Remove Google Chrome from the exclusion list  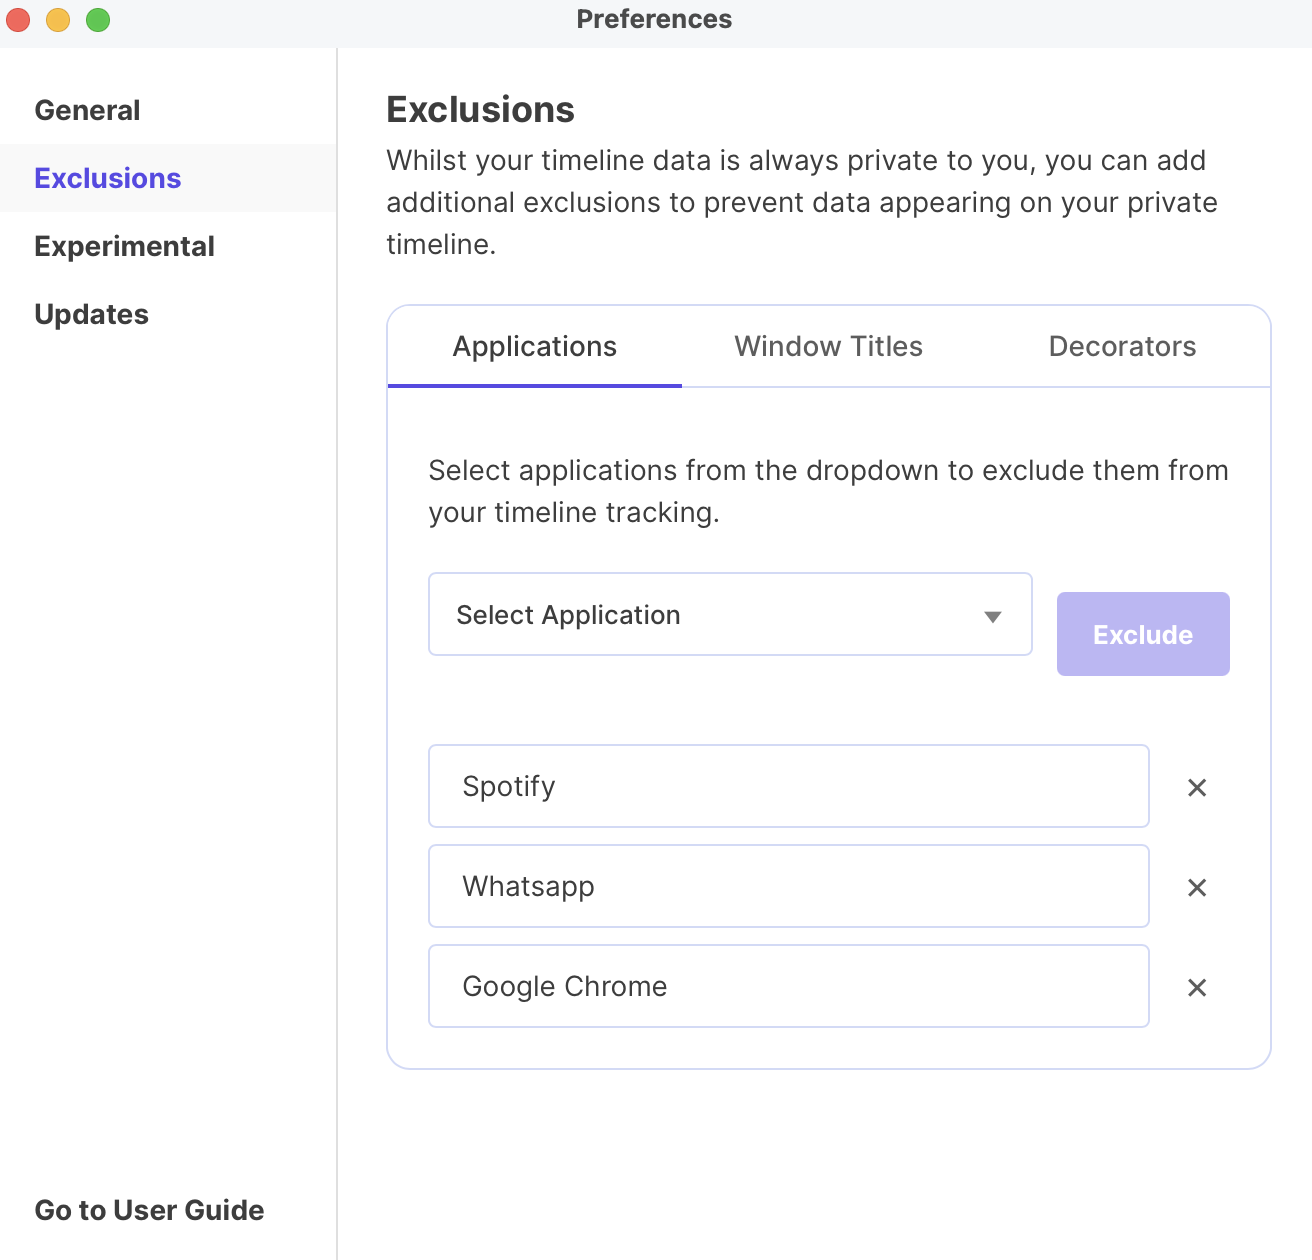(x=1196, y=987)
